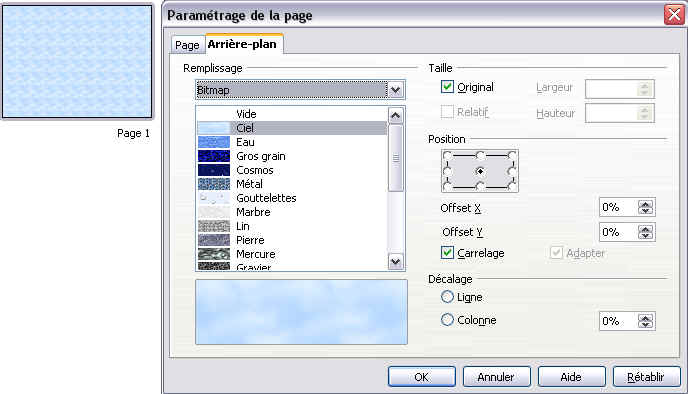Select the Cosmos bitmap texture

[x=291, y=170]
